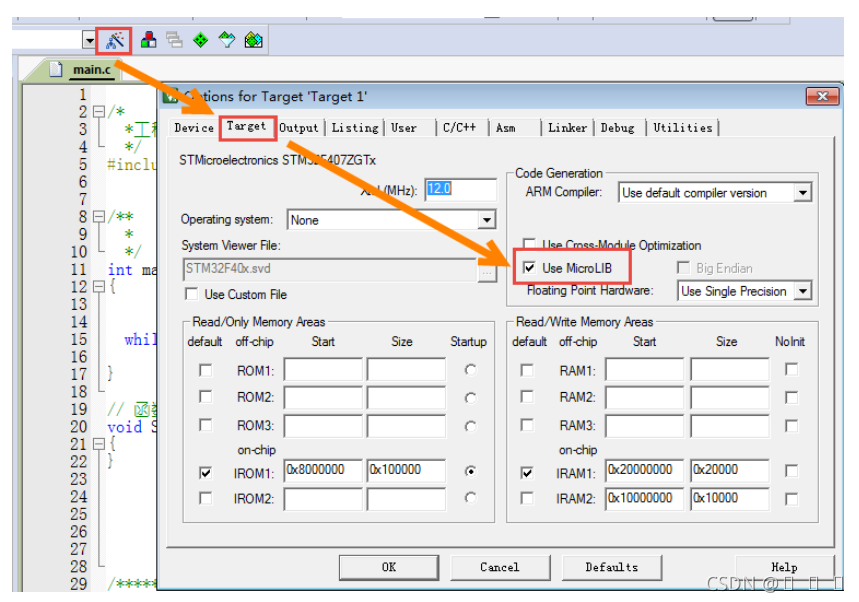The height and width of the screenshot is (602, 859).
Task: Toggle the IRAM2 NoInit checkbox
Action: coord(791,499)
